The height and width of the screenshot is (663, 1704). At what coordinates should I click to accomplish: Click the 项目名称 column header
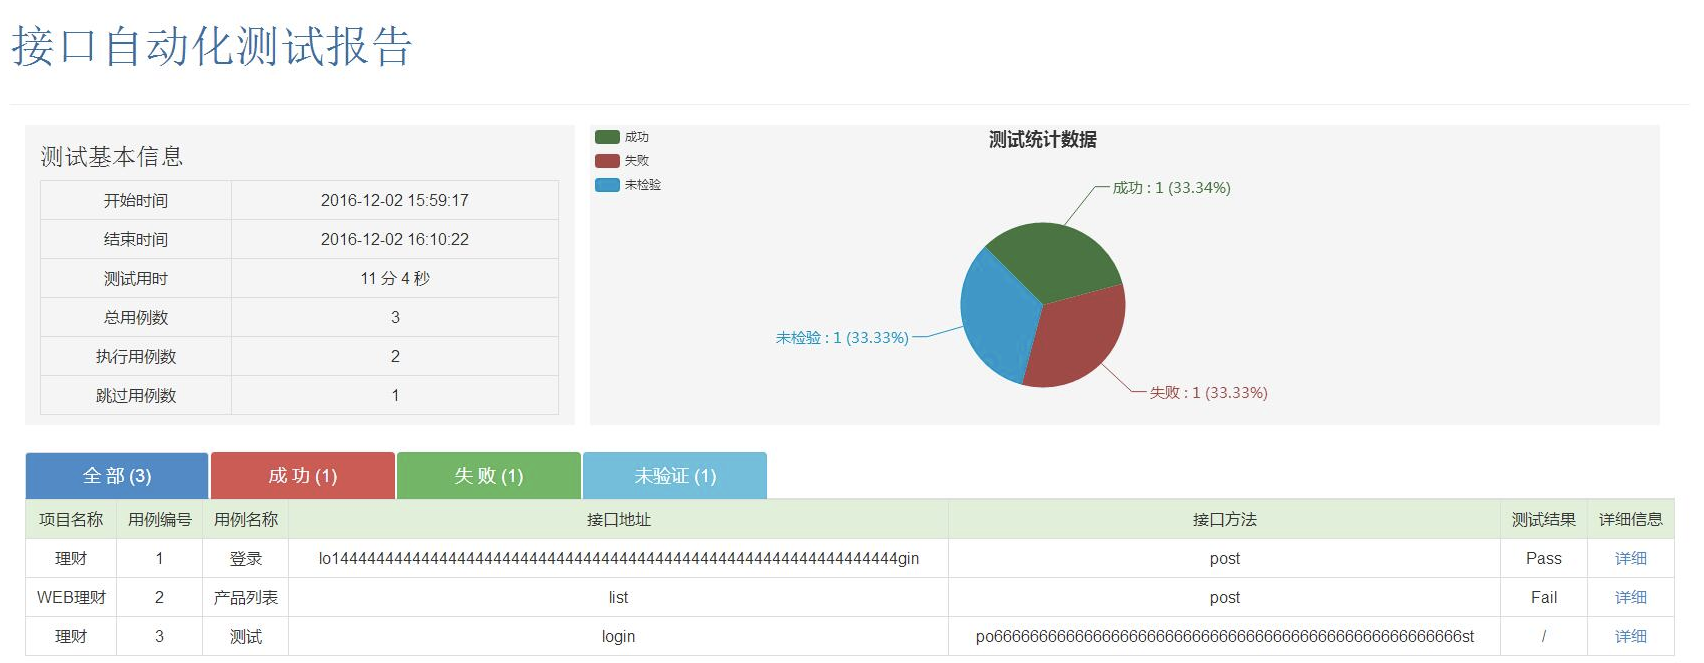point(71,520)
